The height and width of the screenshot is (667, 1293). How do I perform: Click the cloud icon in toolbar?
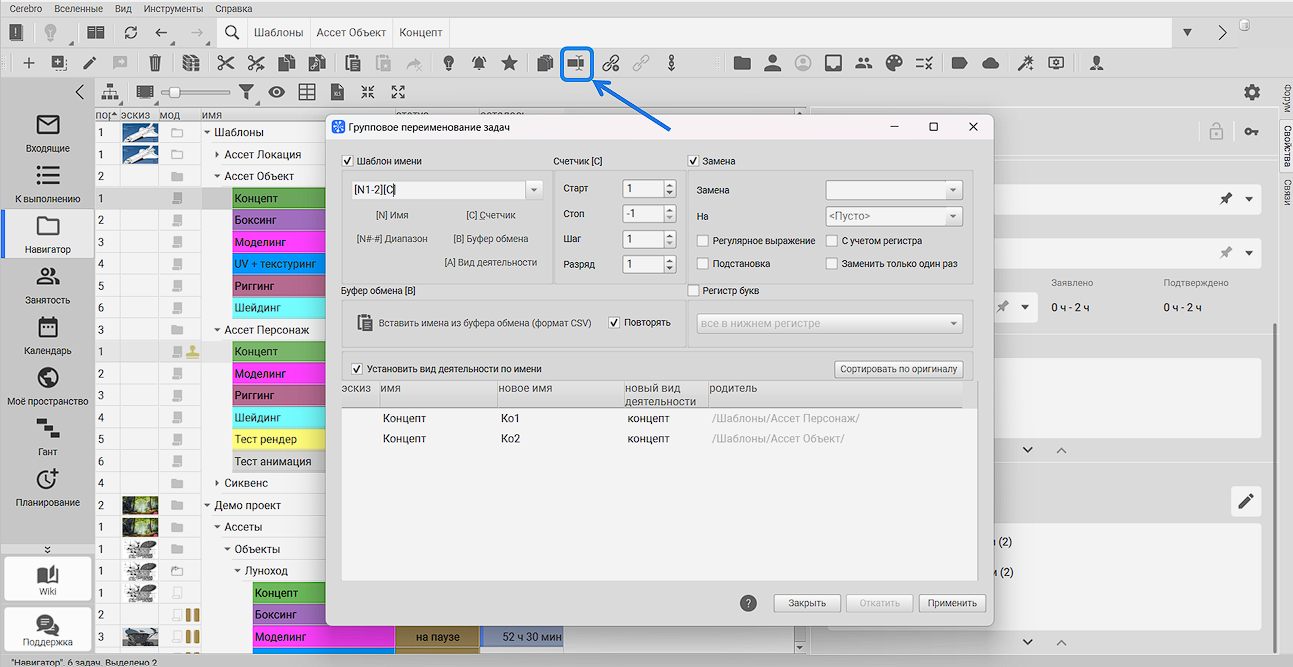(990, 63)
